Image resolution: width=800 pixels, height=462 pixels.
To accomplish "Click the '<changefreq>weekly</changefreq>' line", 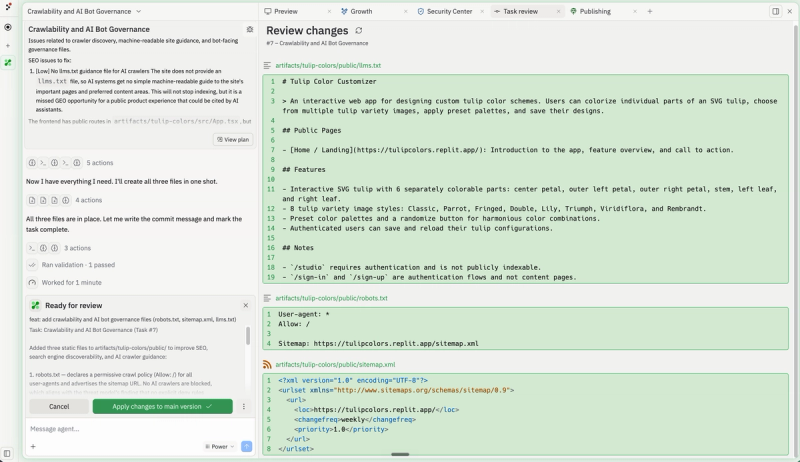I will tap(355, 420).
